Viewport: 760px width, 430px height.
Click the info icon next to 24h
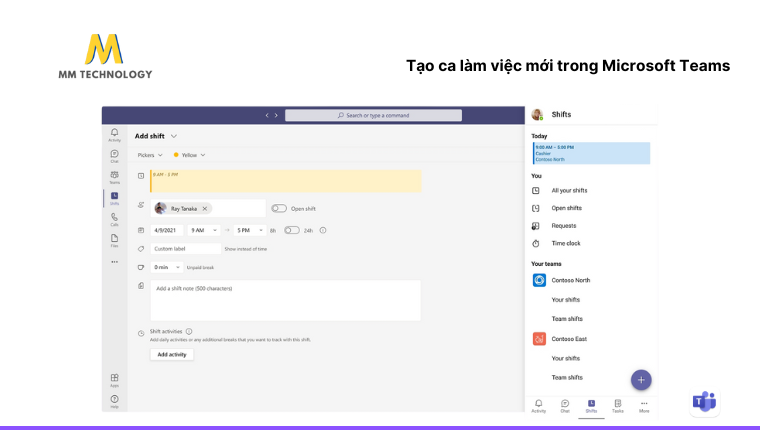[323, 230]
